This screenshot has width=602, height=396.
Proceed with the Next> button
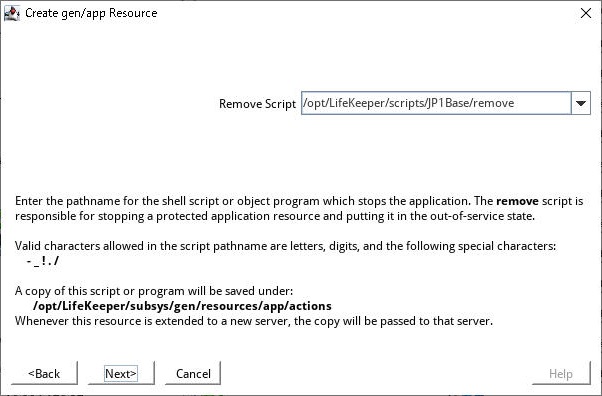click(121, 373)
